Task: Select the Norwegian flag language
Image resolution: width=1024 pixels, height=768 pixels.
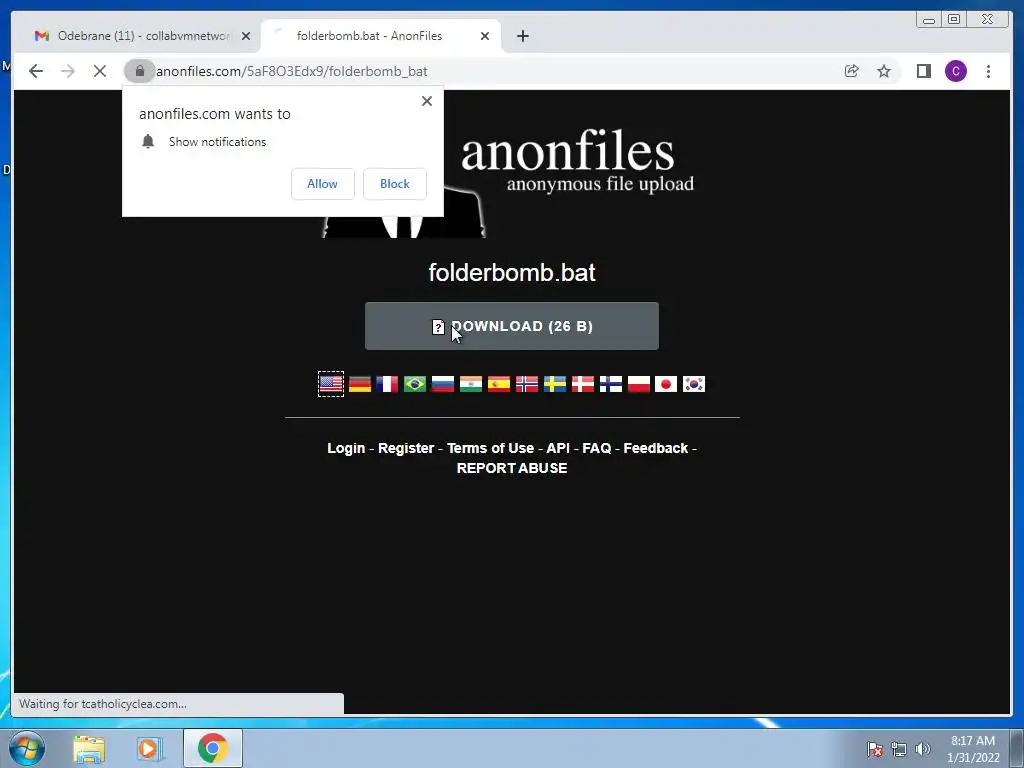Action: [527, 384]
